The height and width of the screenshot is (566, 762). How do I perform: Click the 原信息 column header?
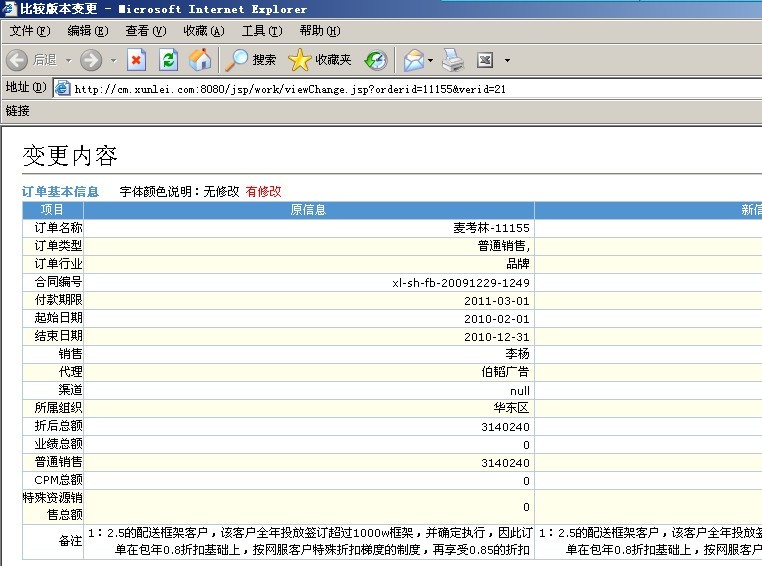tap(308, 209)
